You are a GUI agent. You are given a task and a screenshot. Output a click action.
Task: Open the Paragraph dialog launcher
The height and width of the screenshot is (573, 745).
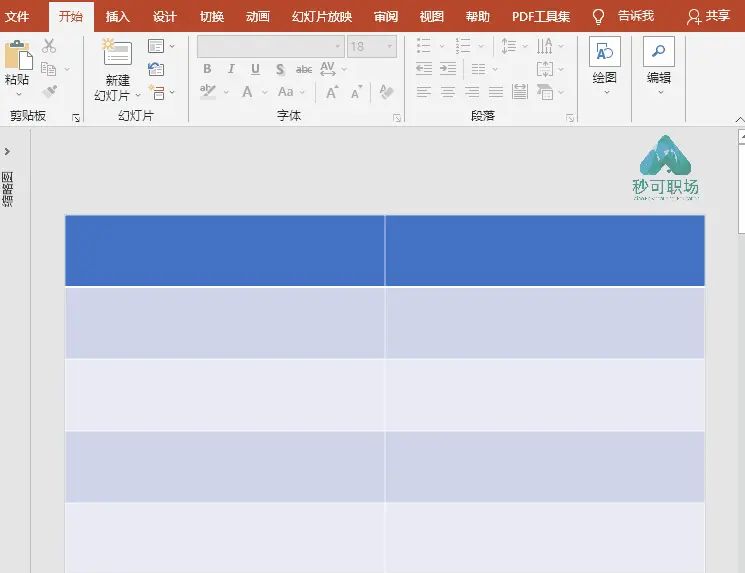[x=570, y=118]
